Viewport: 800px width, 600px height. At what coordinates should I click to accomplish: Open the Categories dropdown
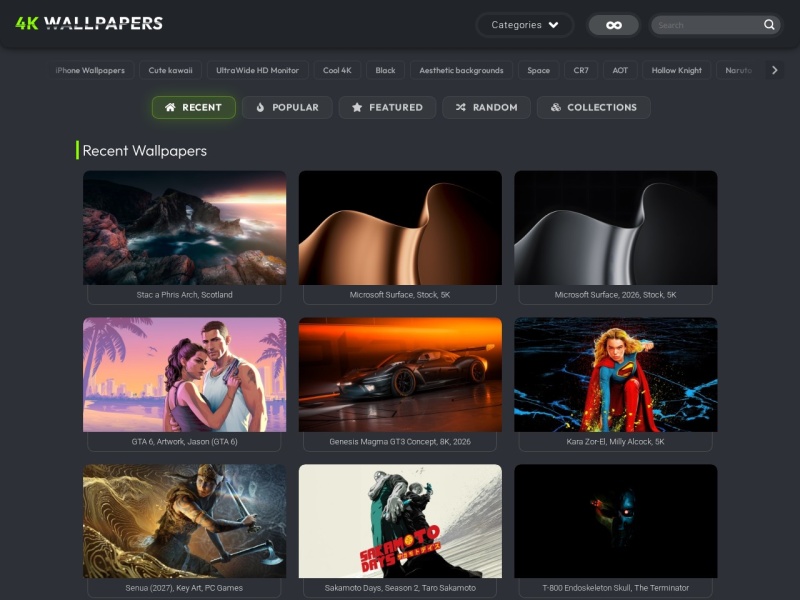point(524,25)
